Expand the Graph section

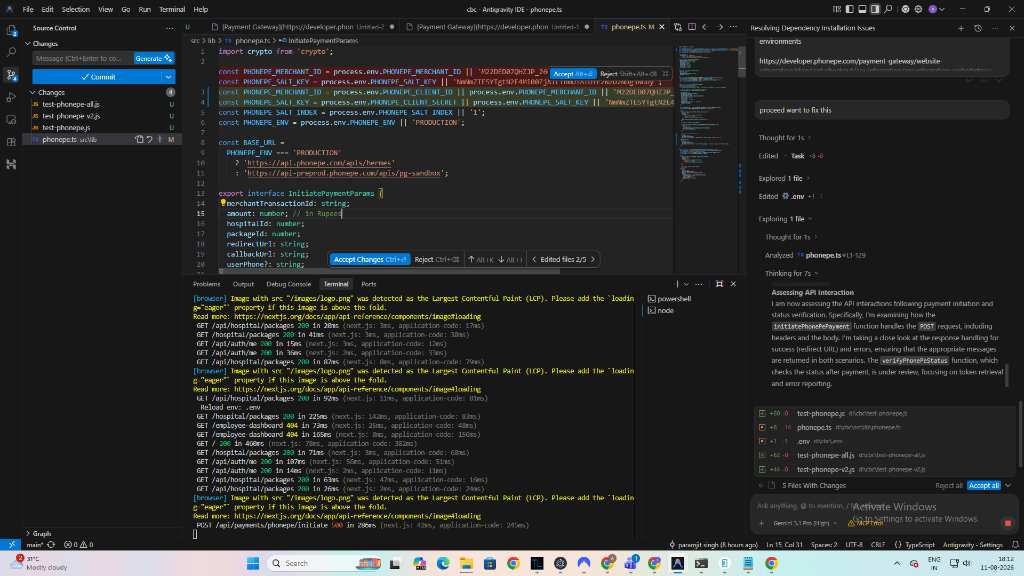pos(28,534)
